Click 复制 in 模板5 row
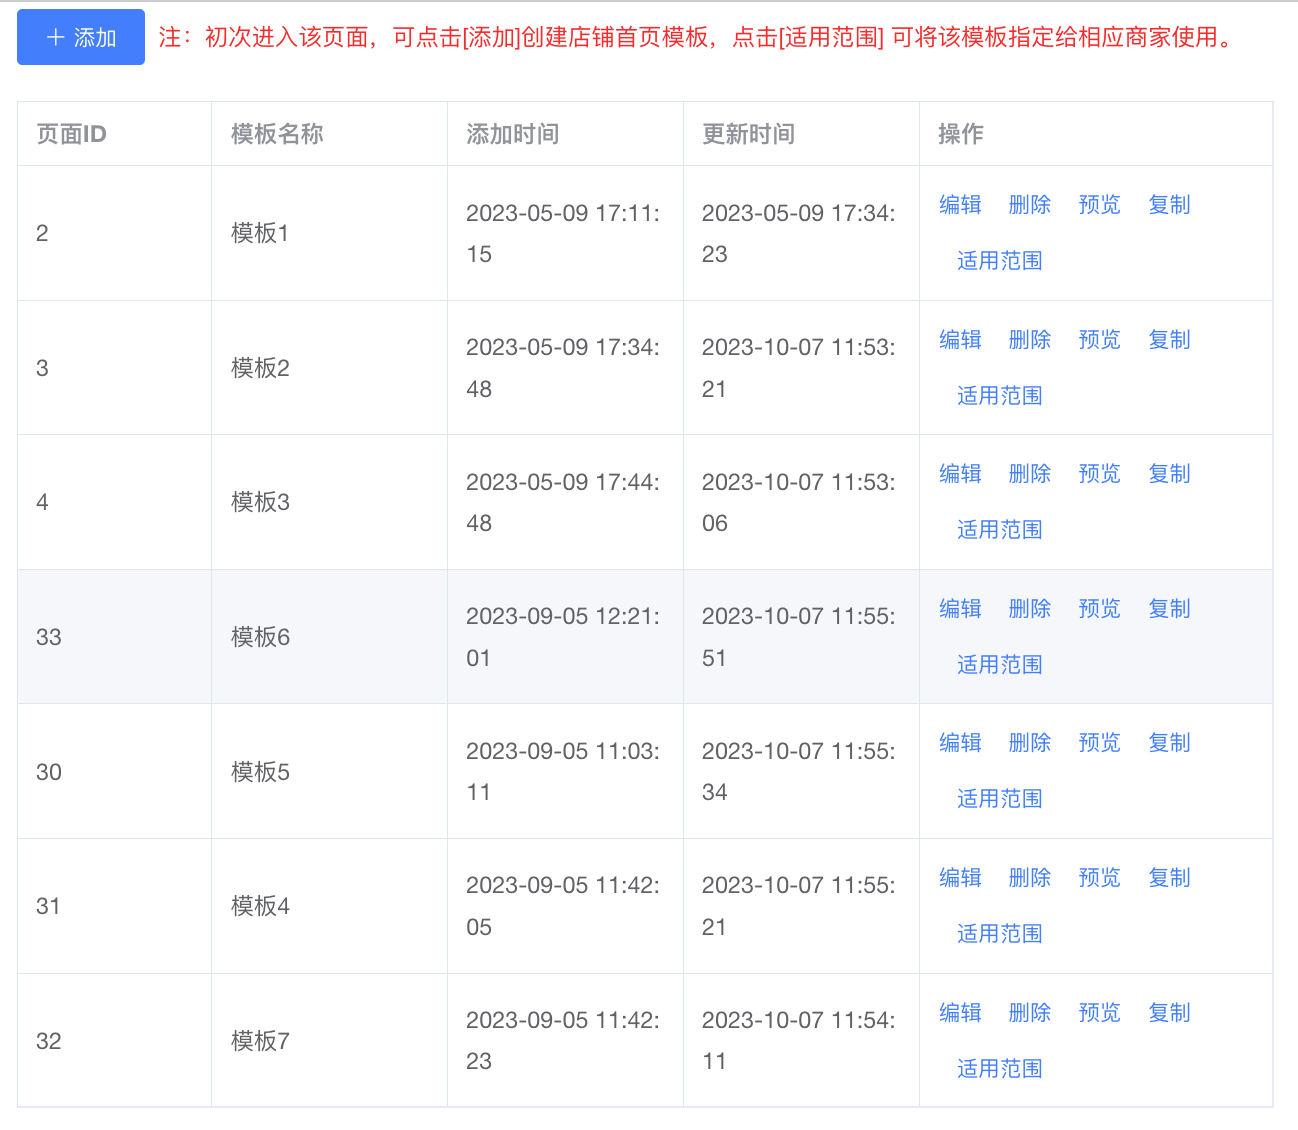This screenshot has width=1298, height=1130. [1169, 743]
